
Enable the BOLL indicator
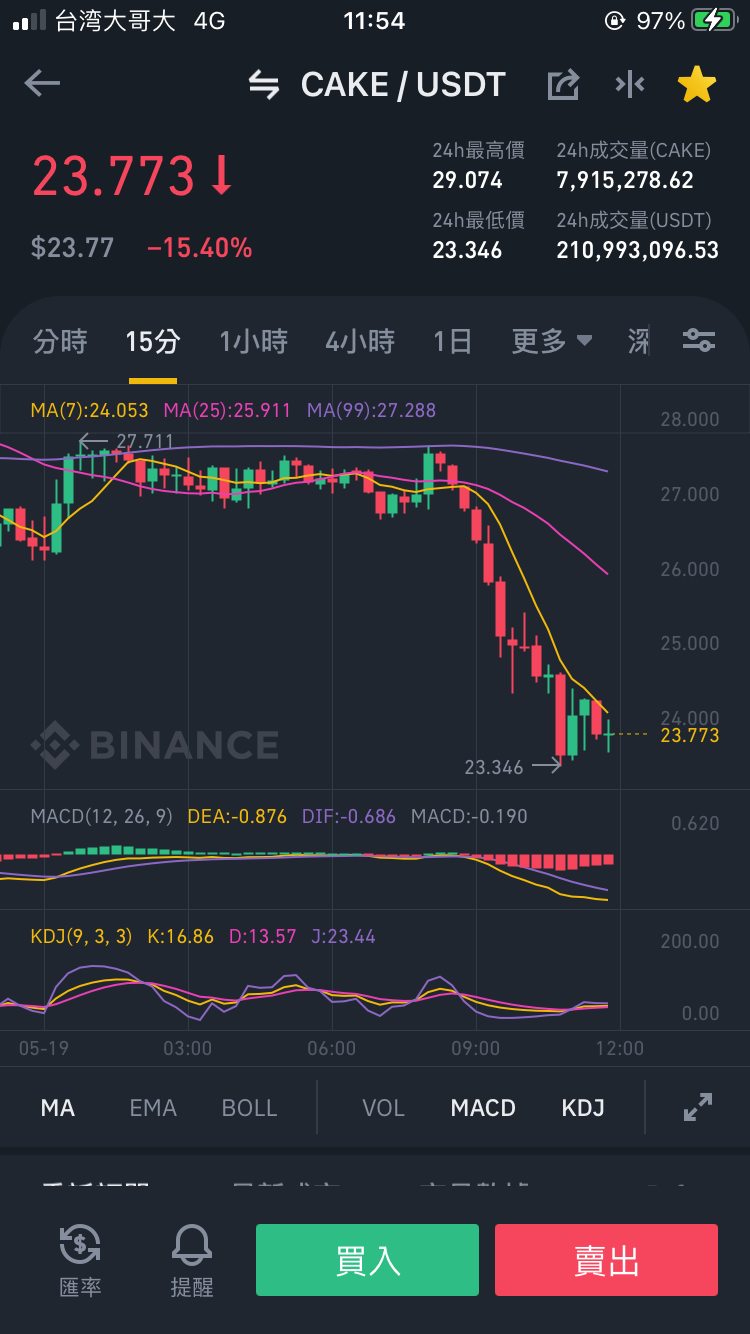(x=249, y=1108)
